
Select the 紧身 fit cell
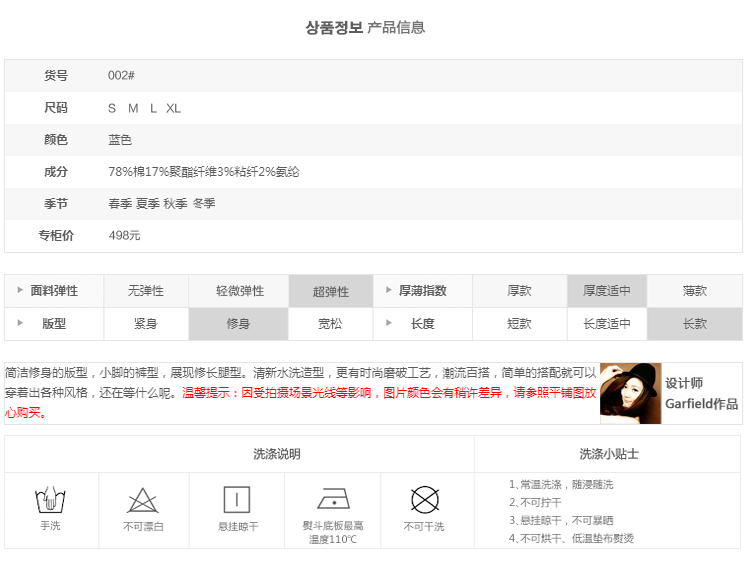click(146, 324)
